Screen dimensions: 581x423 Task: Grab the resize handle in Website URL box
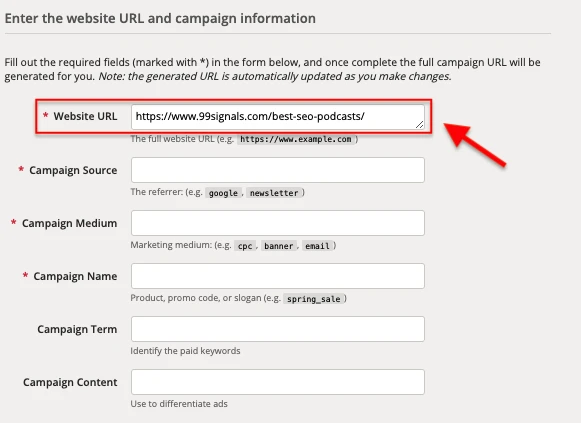[x=419, y=125]
